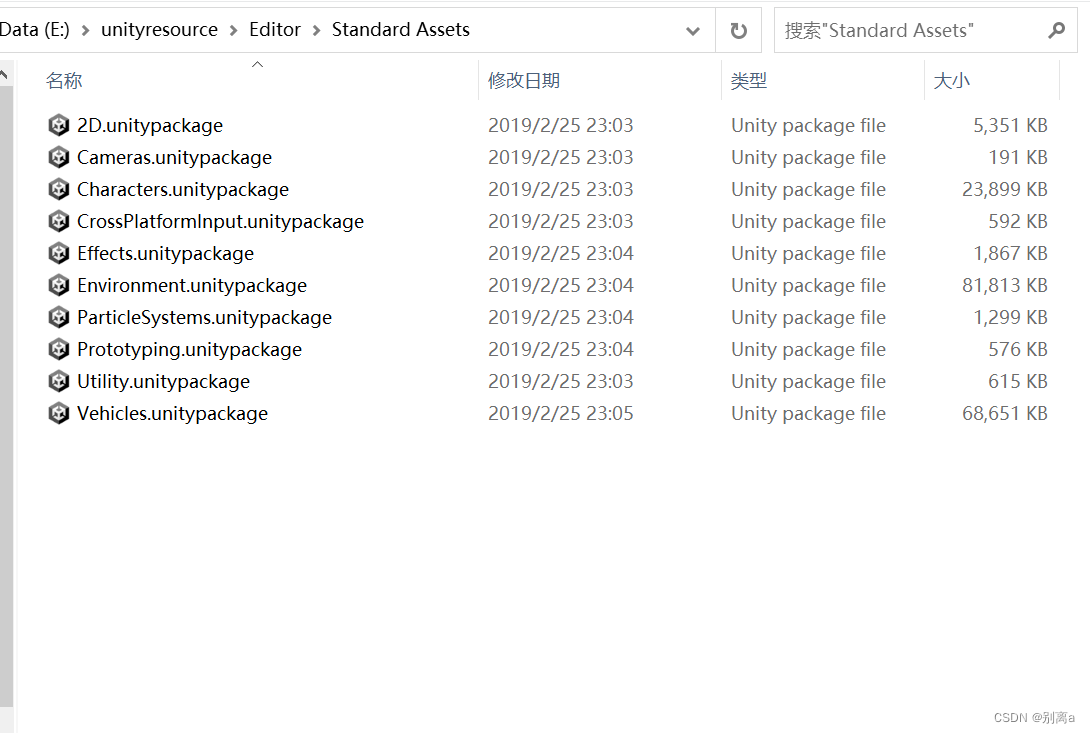This screenshot has height=733, width=1090.
Task: Click the Vehicles.unitypackage cube icon
Action: (x=58, y=413)
